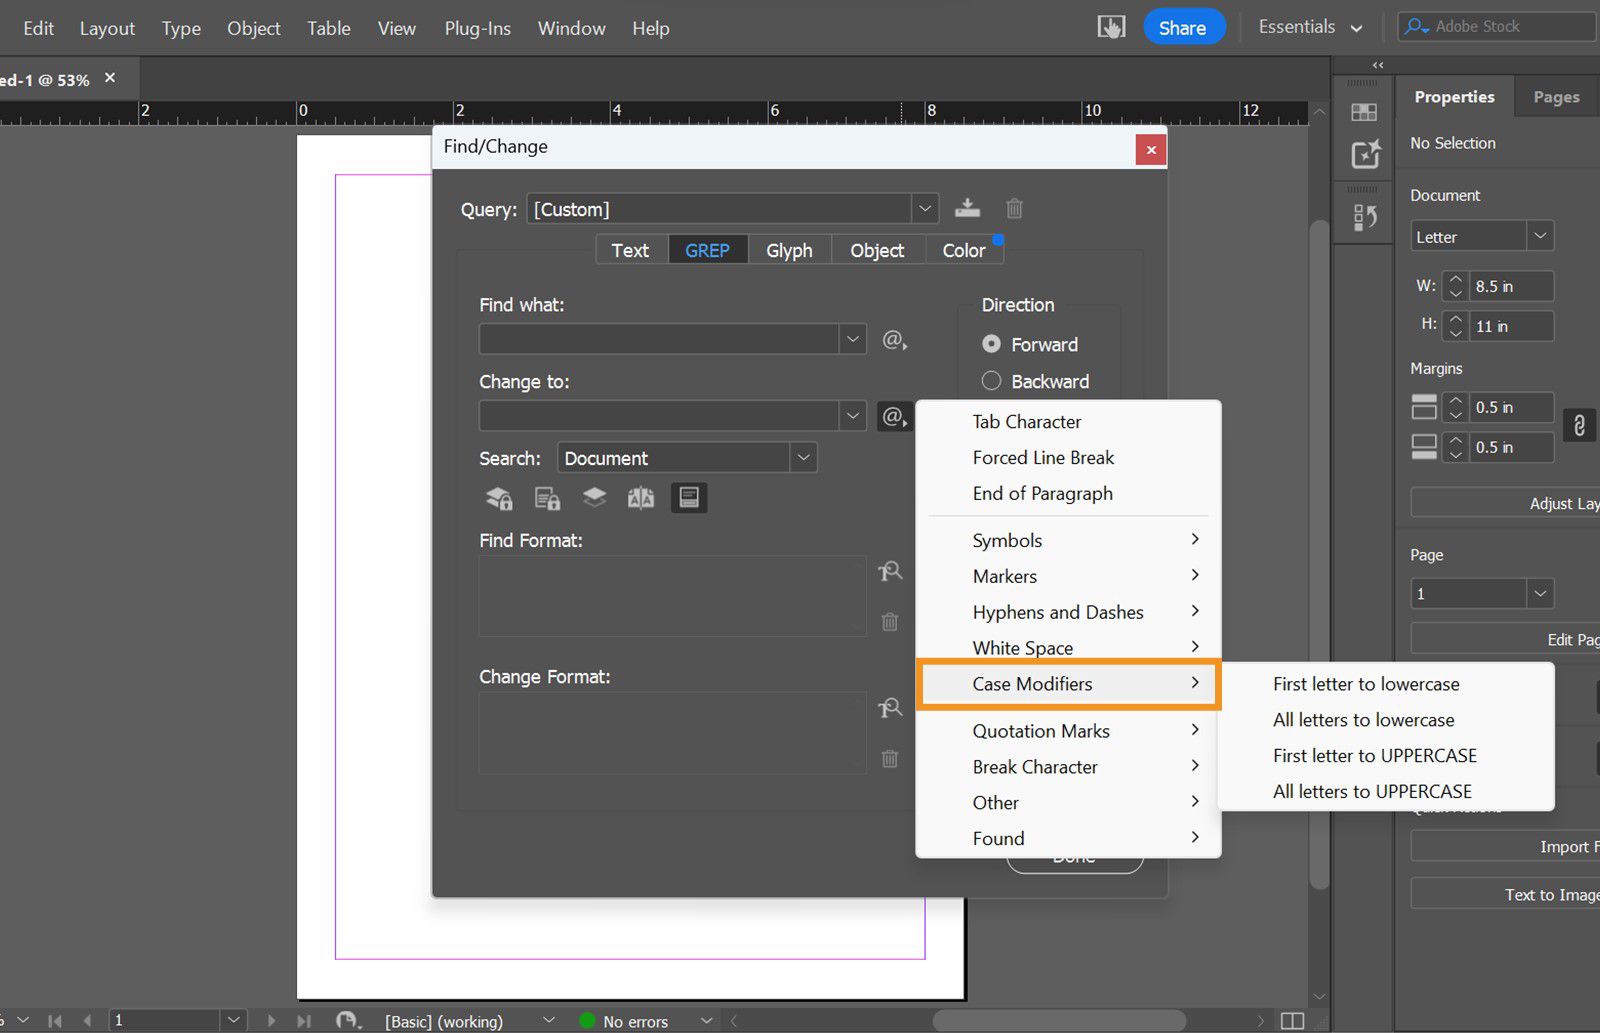
Task: Click the link margins chain icon
Action: point(1579,426)
